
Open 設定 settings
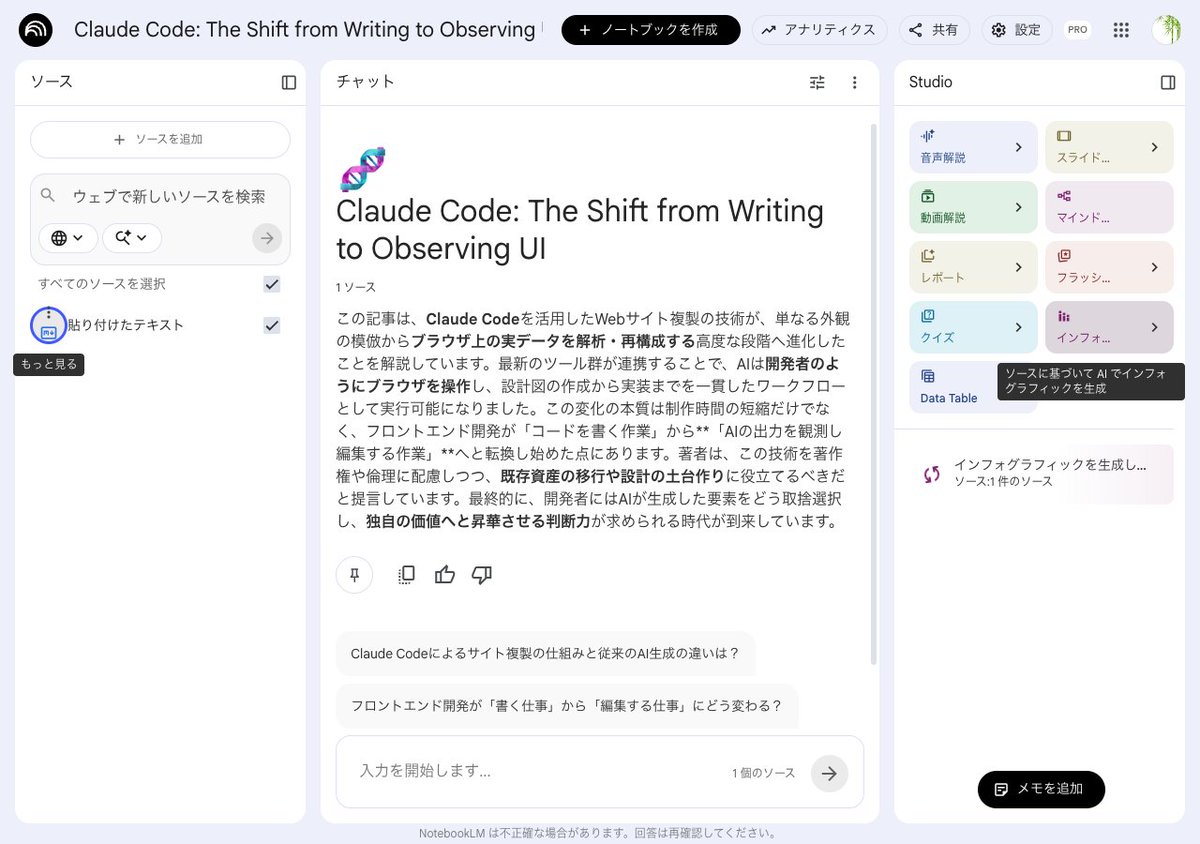click(x=1016, y=30)
